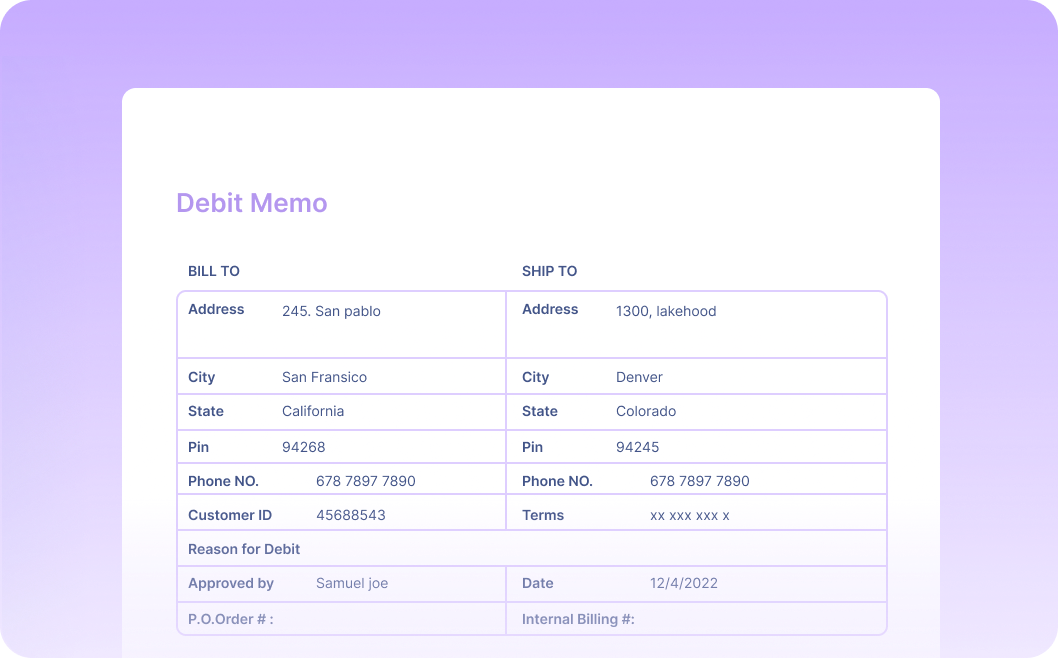Click the Date value 12/4/2022
Image resolution: width=1060 pixels, height=658 pixels.
(x=682, y=583)
